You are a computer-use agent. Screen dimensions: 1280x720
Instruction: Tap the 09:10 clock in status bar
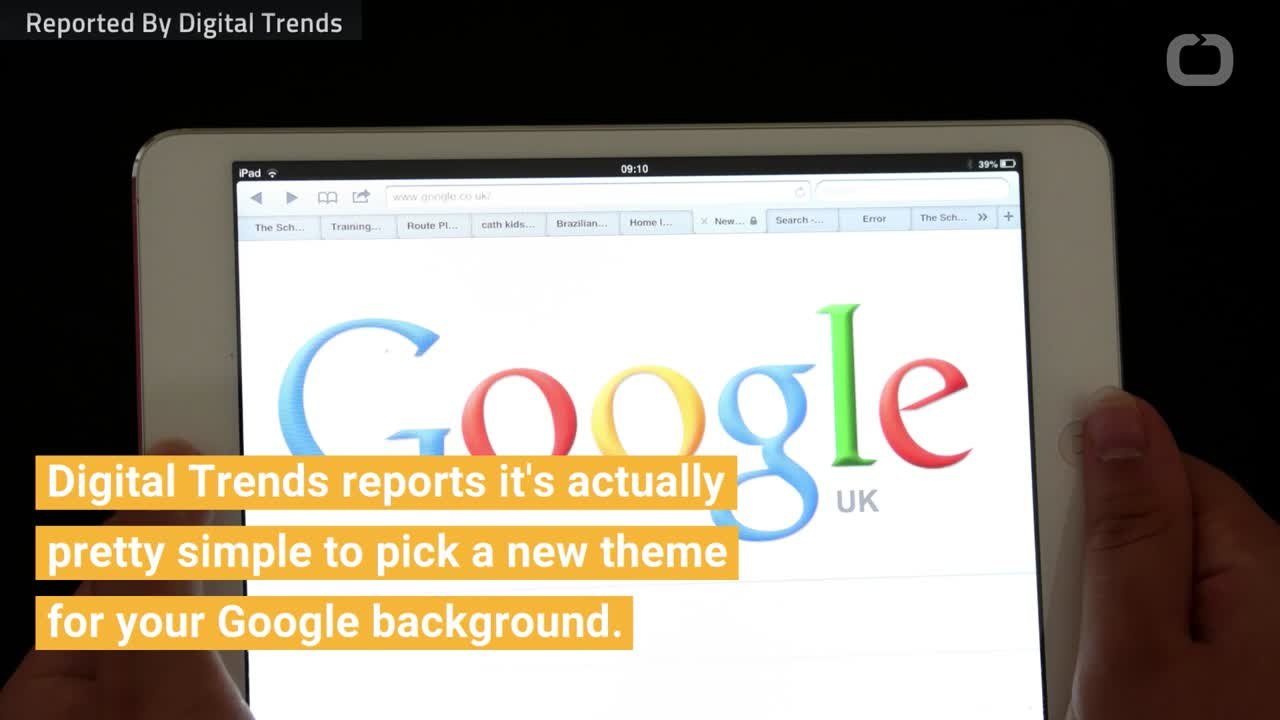[x=634, y=169]
